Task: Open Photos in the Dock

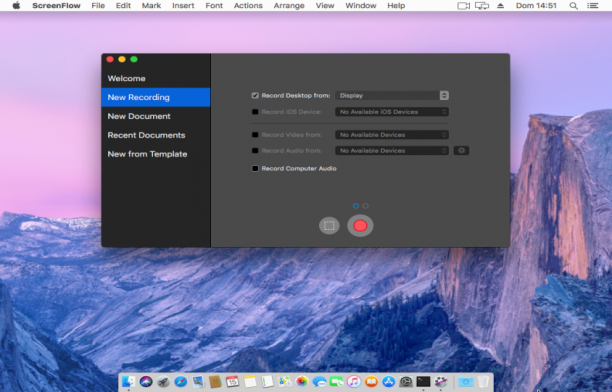Action: (302, 381)
